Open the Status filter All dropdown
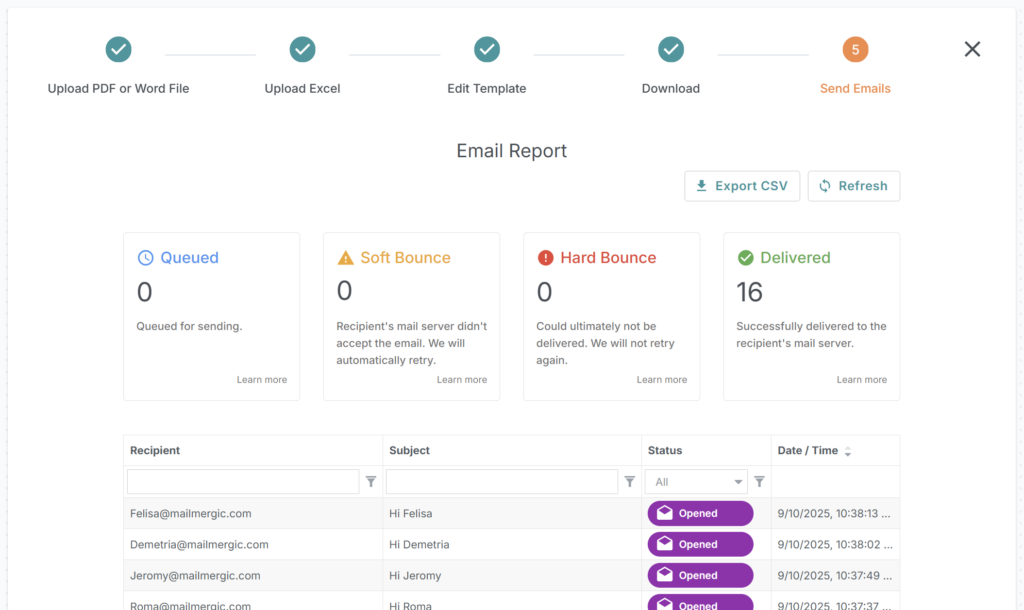 [x=696, y=481]
